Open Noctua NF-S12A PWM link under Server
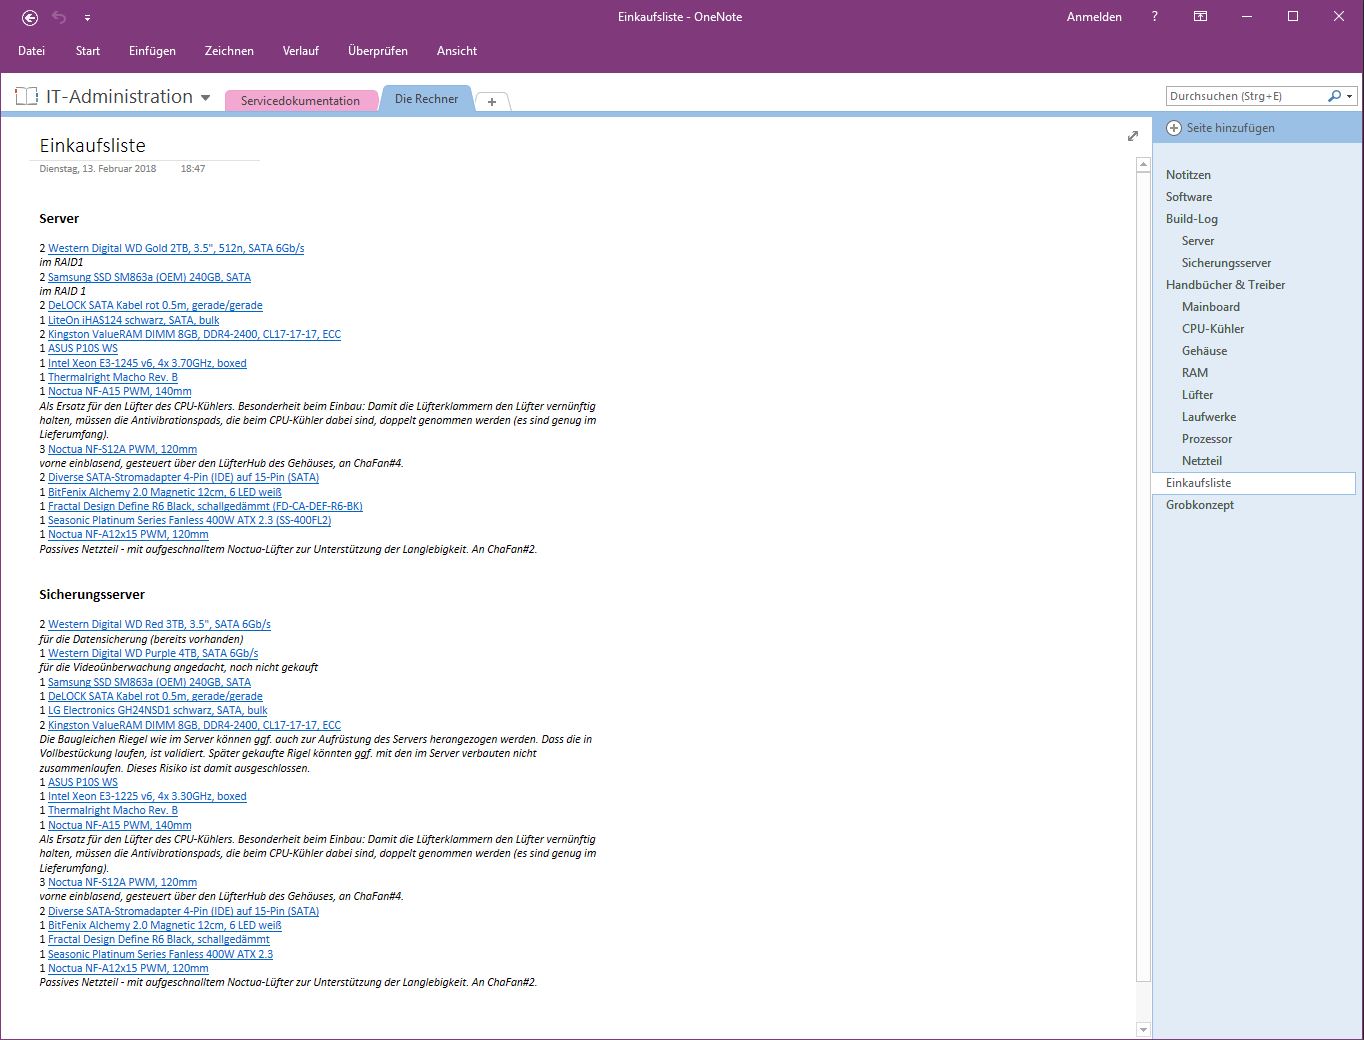Image resolution: width=1364 pixels, height=1040 pixels. [x=122, y=449]
